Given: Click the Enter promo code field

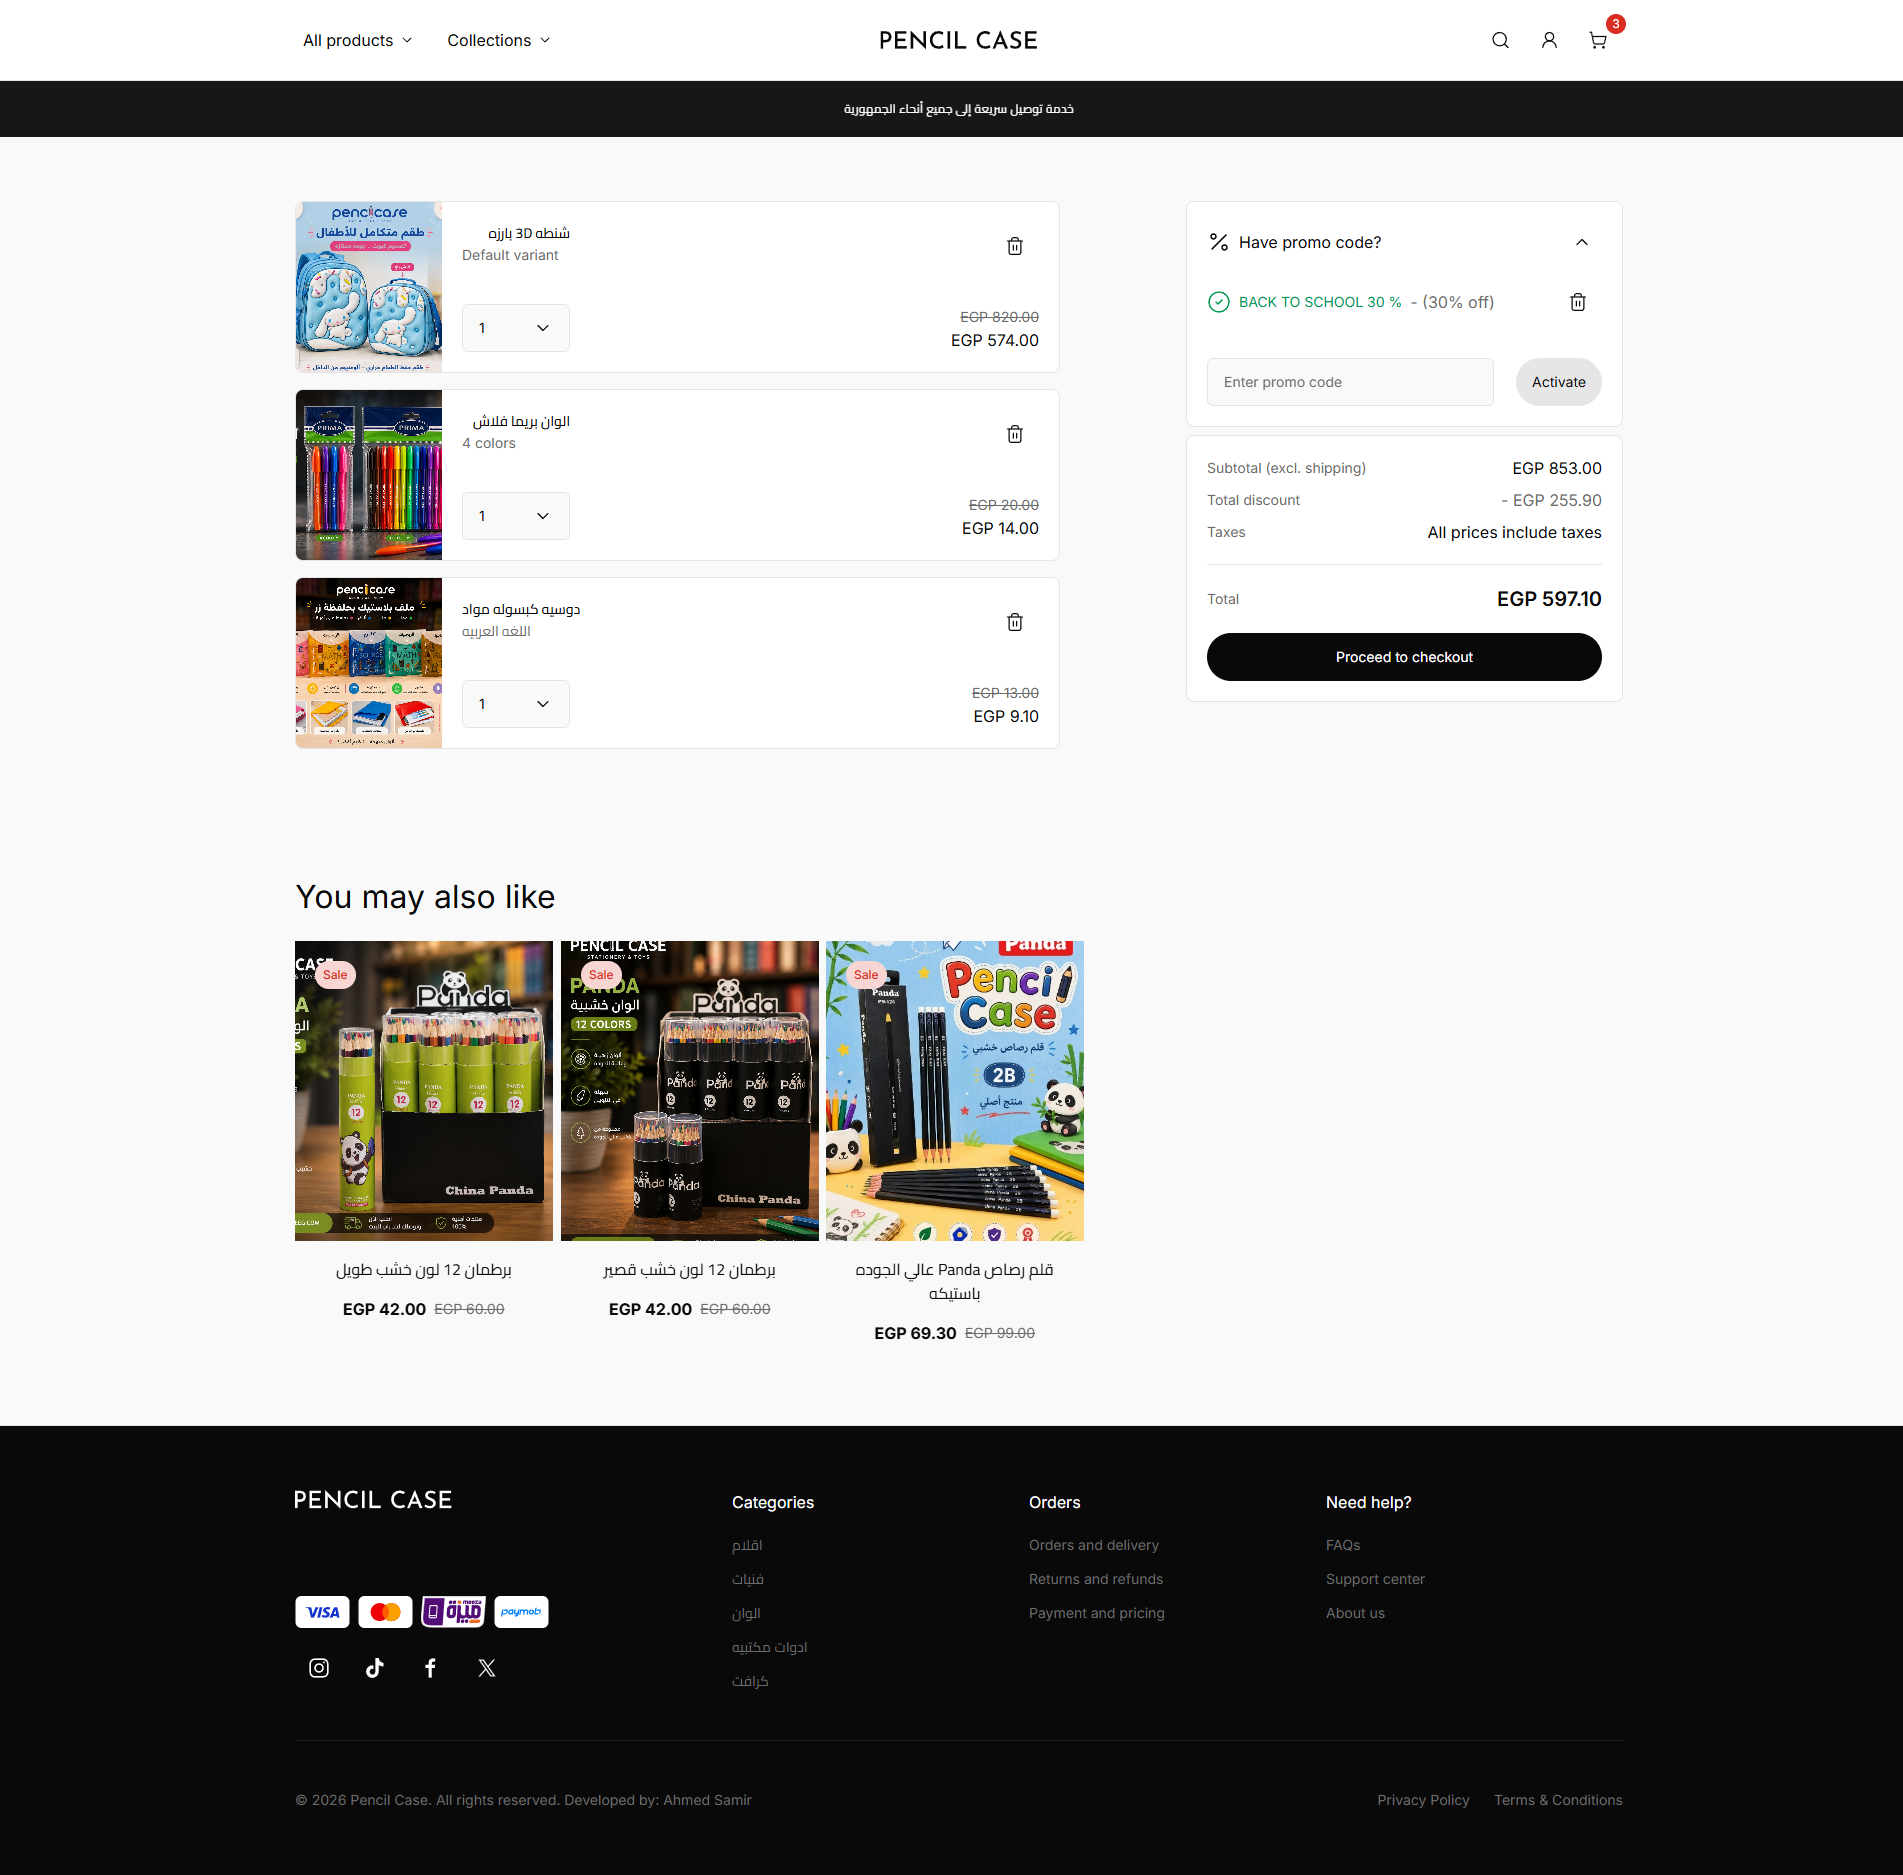Looking at the screenshot, I should [x=1350, y=382].
